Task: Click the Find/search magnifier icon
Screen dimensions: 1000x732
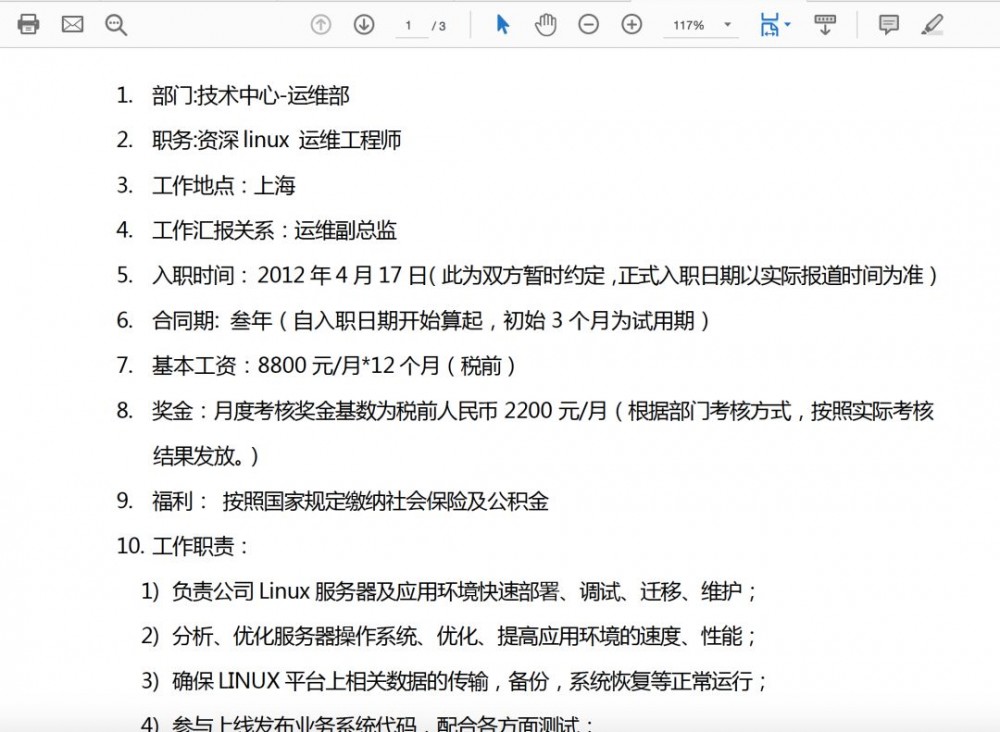Action: click(x=115, y=25)
